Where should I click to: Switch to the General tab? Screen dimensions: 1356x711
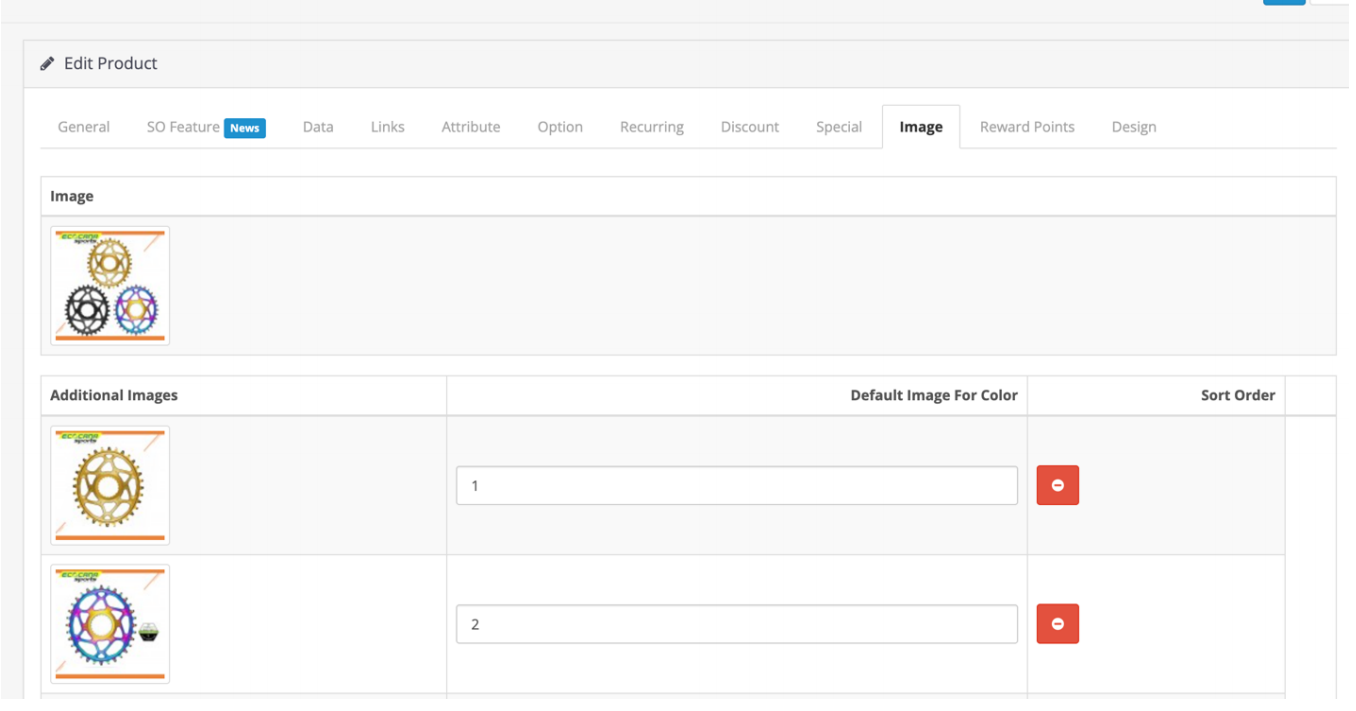coord(84,127)
